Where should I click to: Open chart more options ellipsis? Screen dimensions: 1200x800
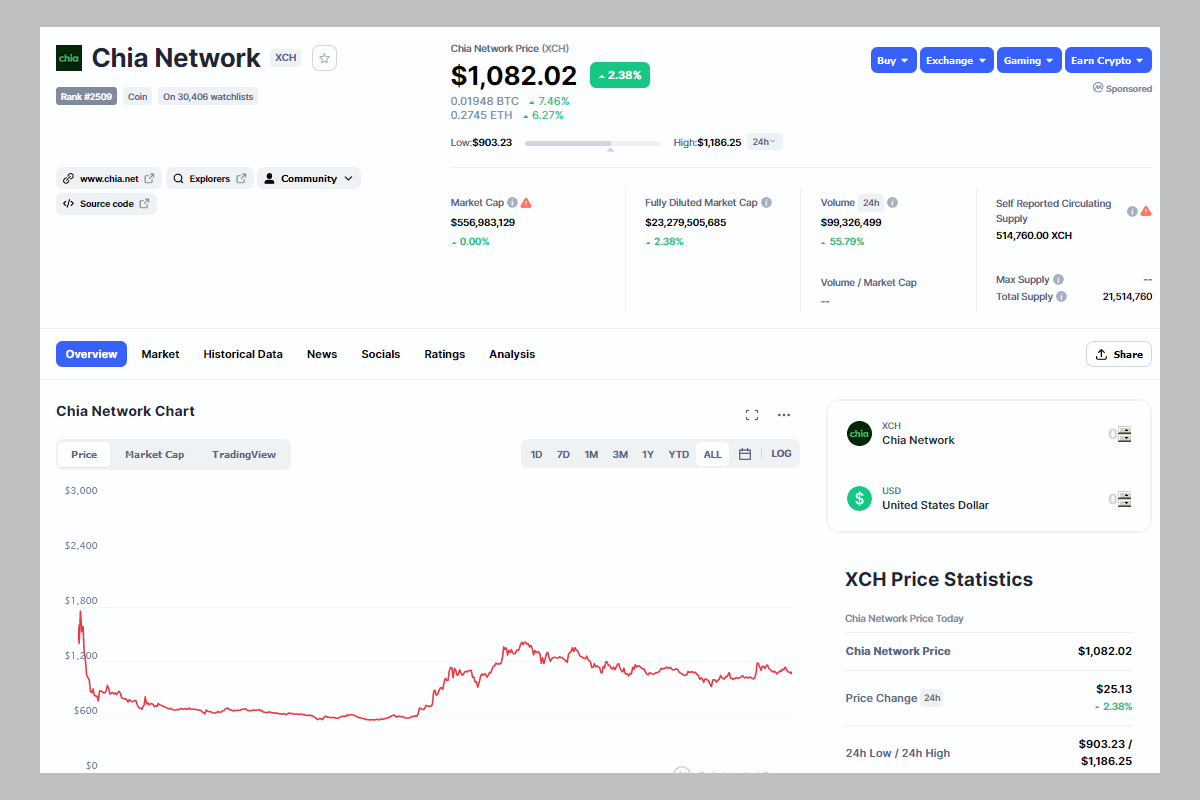[x=784, y=415]
